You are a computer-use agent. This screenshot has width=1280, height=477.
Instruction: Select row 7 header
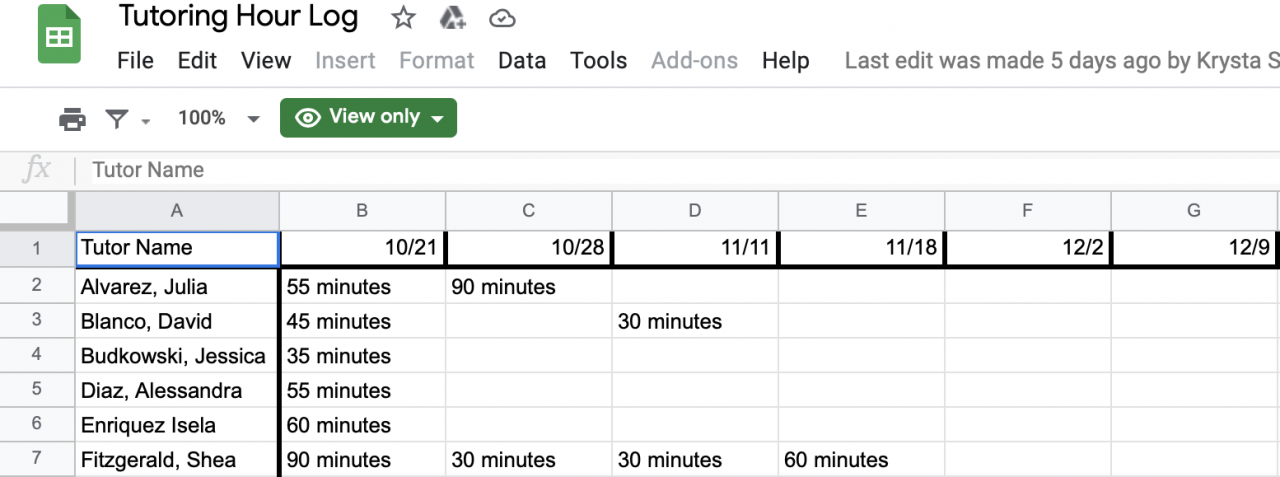point(37,460)
